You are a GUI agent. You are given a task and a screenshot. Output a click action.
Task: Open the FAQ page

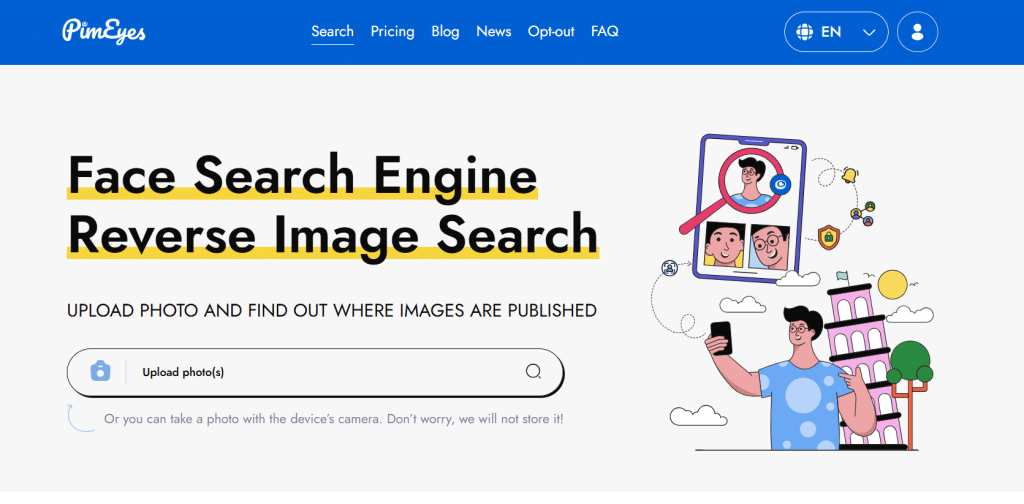pos(605,31)
